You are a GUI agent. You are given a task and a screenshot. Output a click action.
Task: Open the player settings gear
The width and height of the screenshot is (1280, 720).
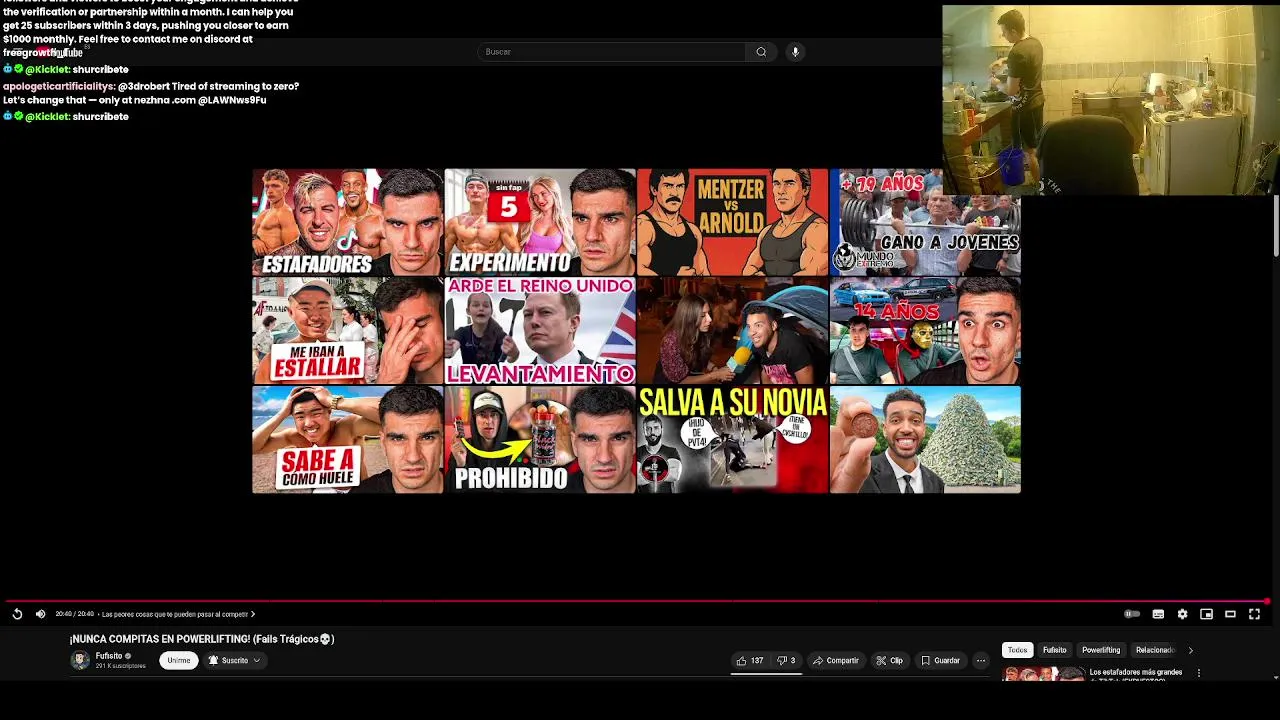point(1182,614)
